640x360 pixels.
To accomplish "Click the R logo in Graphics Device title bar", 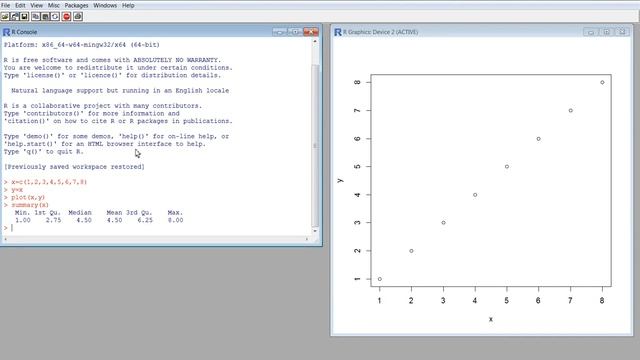I will coord(338,32).
